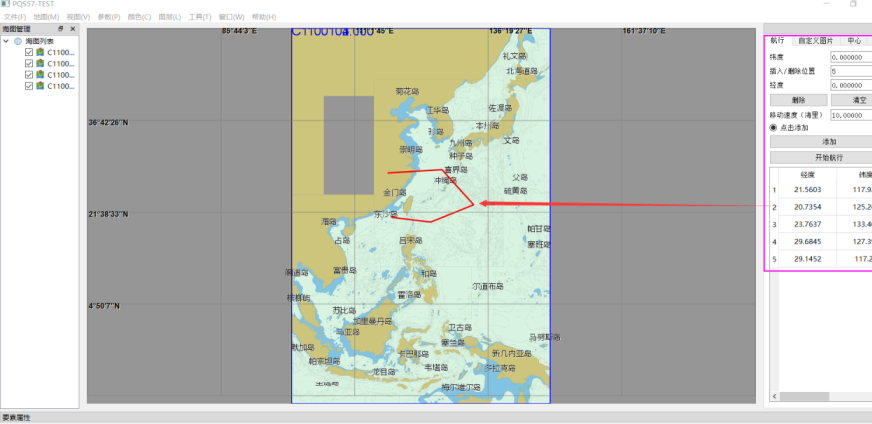Image resolution: width=872 pixels, height=424 pixels.
Task: Click the fourth chart's map icon
Action: coord(40,87)
